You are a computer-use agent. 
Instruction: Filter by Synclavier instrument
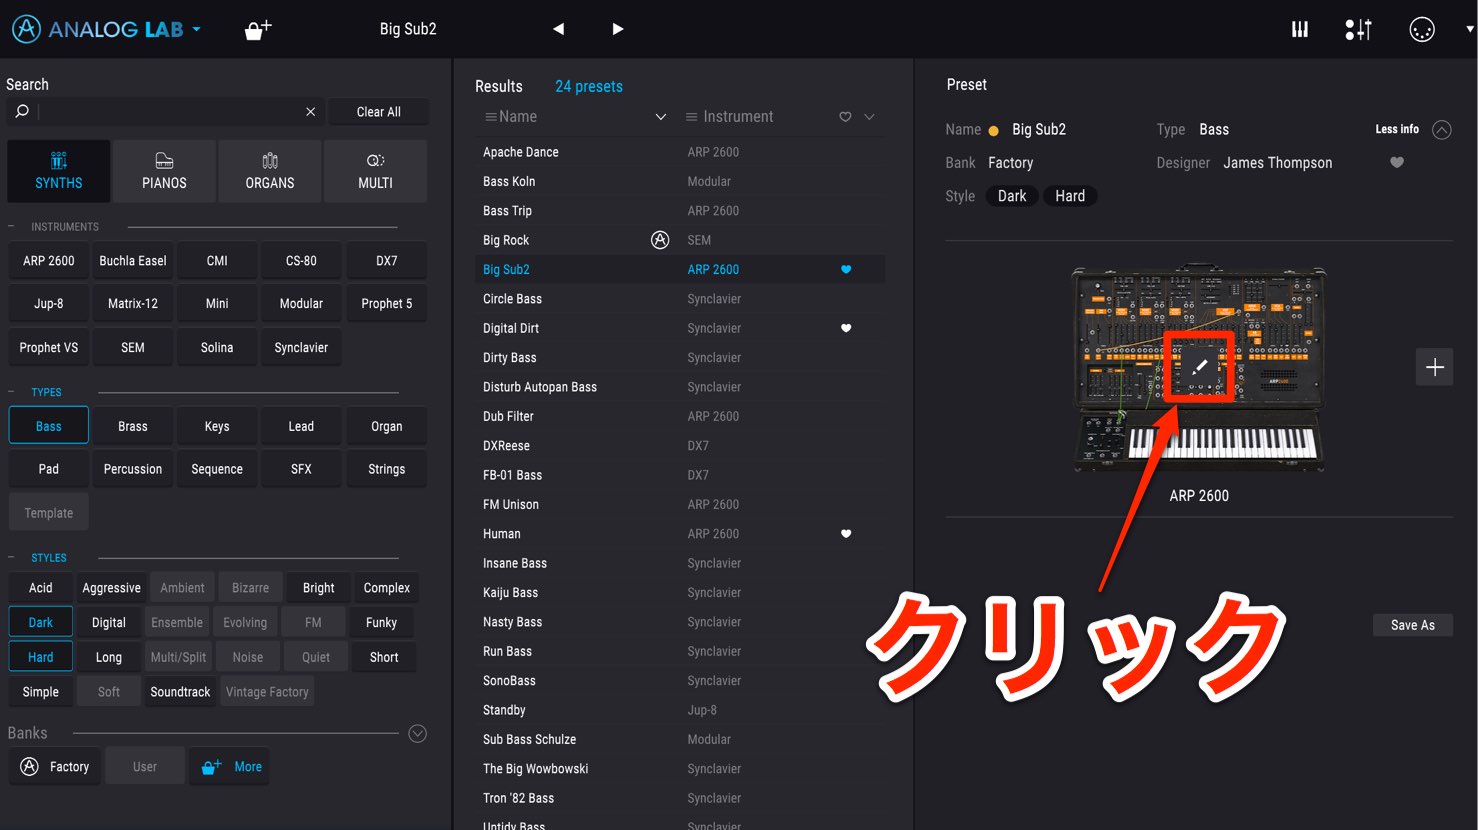pyautogui.click(x=301, y=348)
